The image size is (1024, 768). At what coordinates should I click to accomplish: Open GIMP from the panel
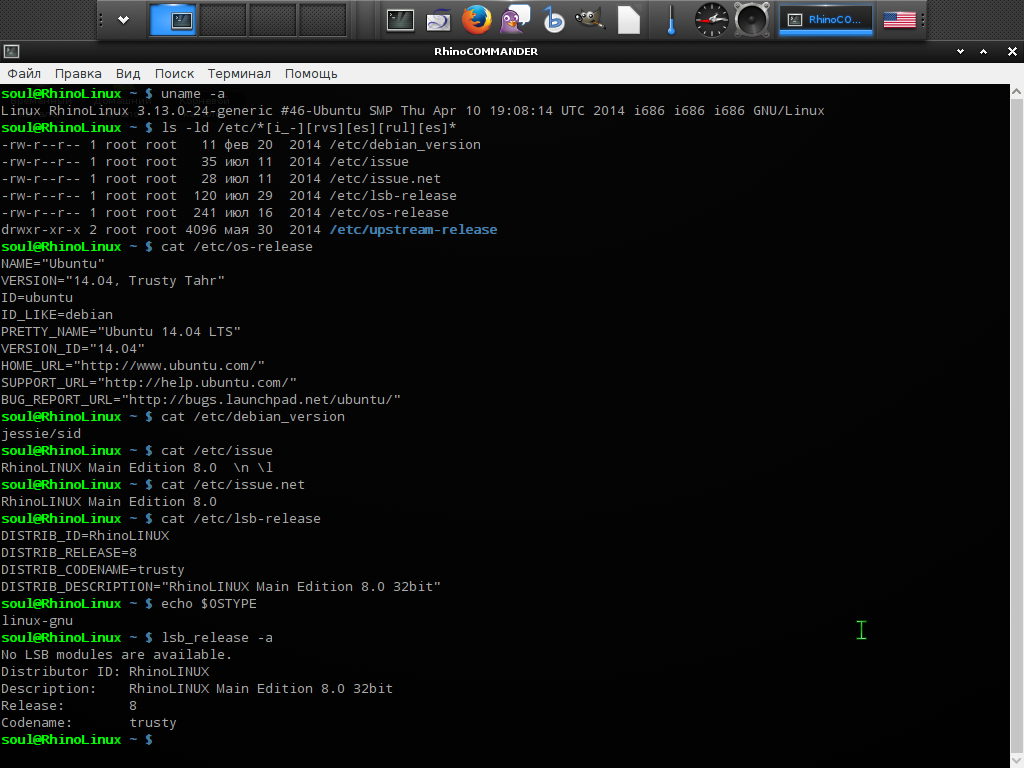(x=590, y=19)
